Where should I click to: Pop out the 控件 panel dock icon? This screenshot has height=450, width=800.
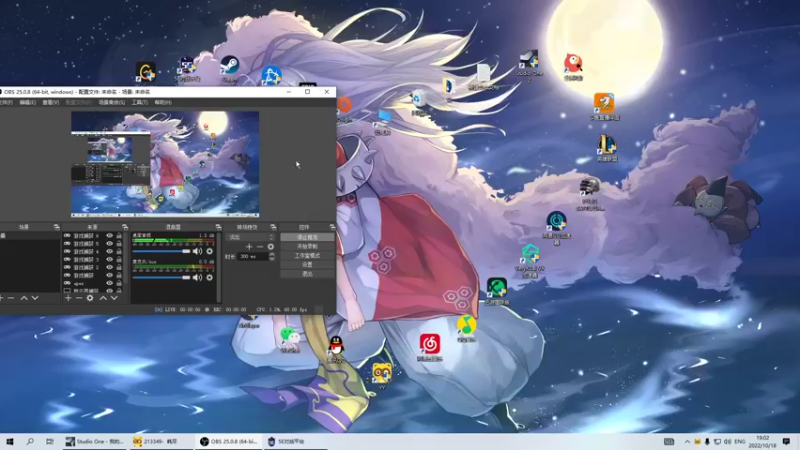point(332,227)
